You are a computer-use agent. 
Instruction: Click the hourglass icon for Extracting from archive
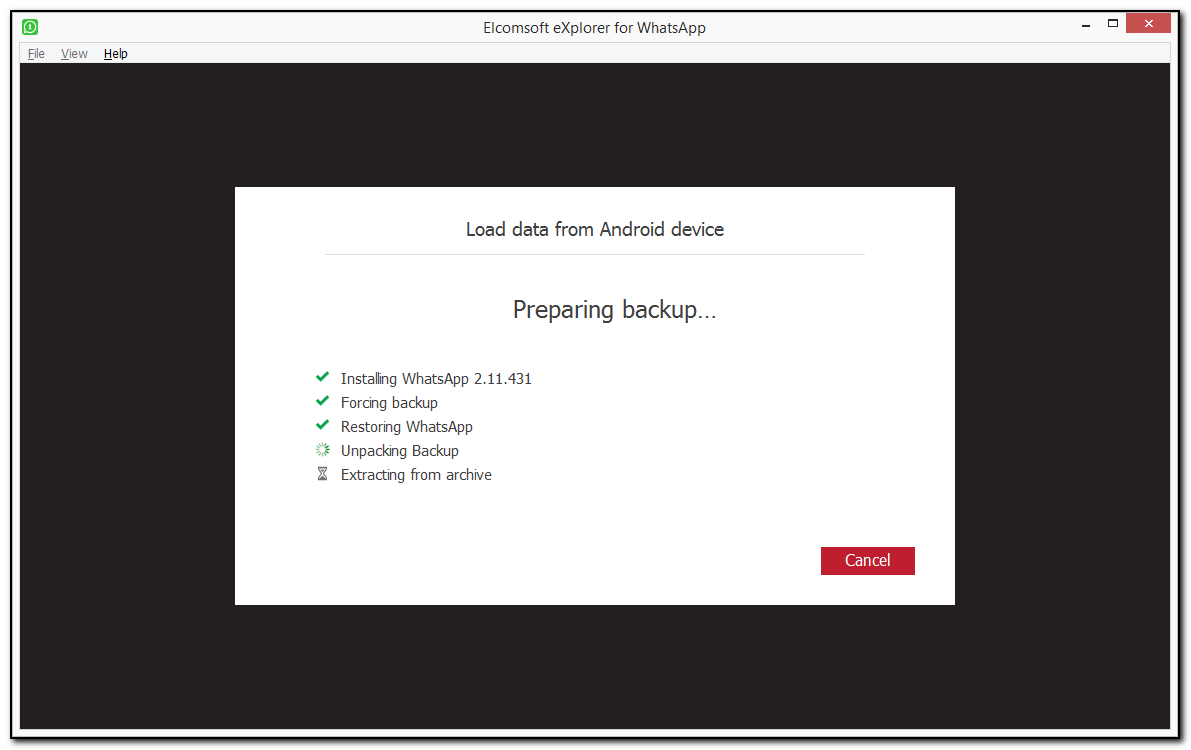click(322, 474)
